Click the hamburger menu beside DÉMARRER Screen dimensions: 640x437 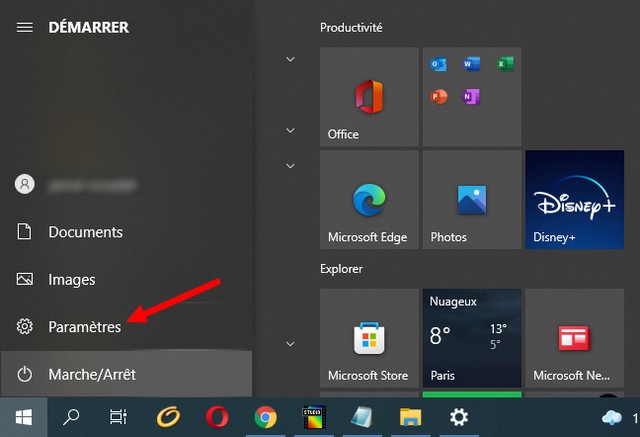(x=24, y=27)
